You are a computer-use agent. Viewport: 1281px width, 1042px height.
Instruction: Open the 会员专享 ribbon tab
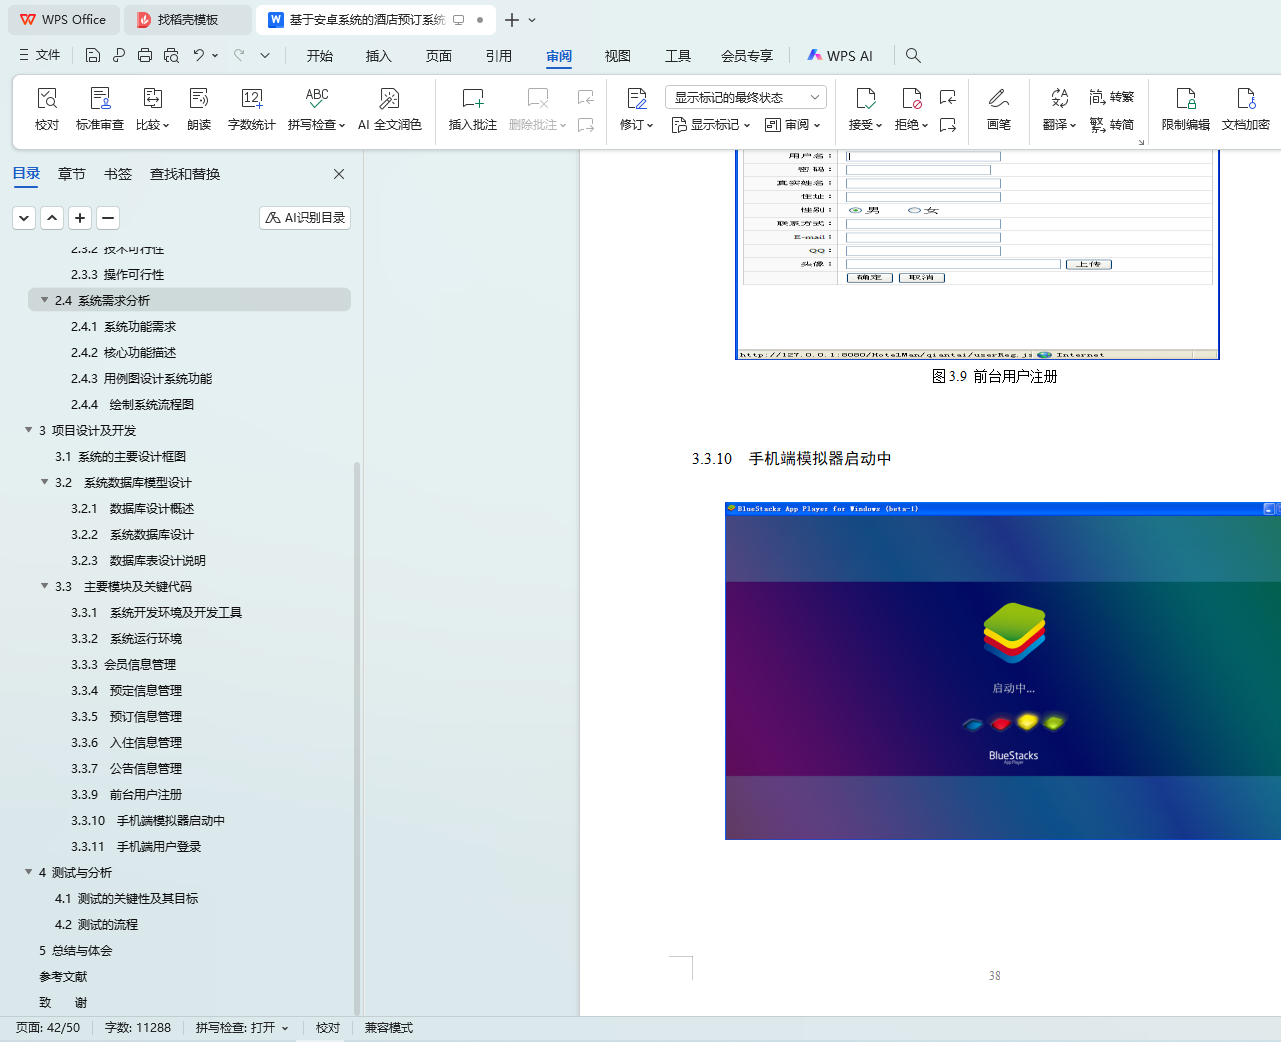[x=747, y=56]
